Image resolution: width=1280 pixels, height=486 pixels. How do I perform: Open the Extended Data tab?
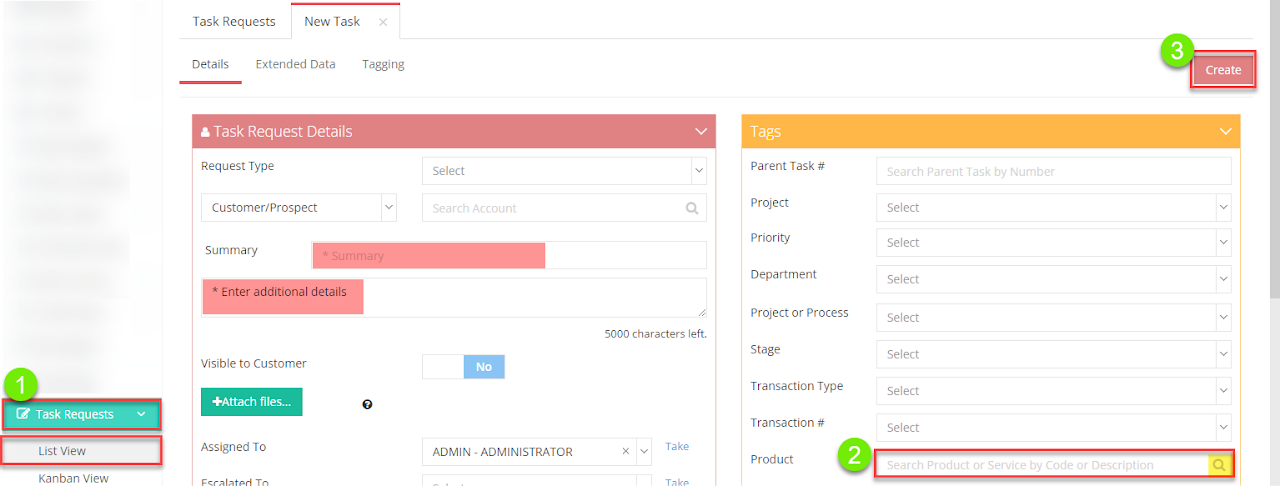click(x=295, y=64)
